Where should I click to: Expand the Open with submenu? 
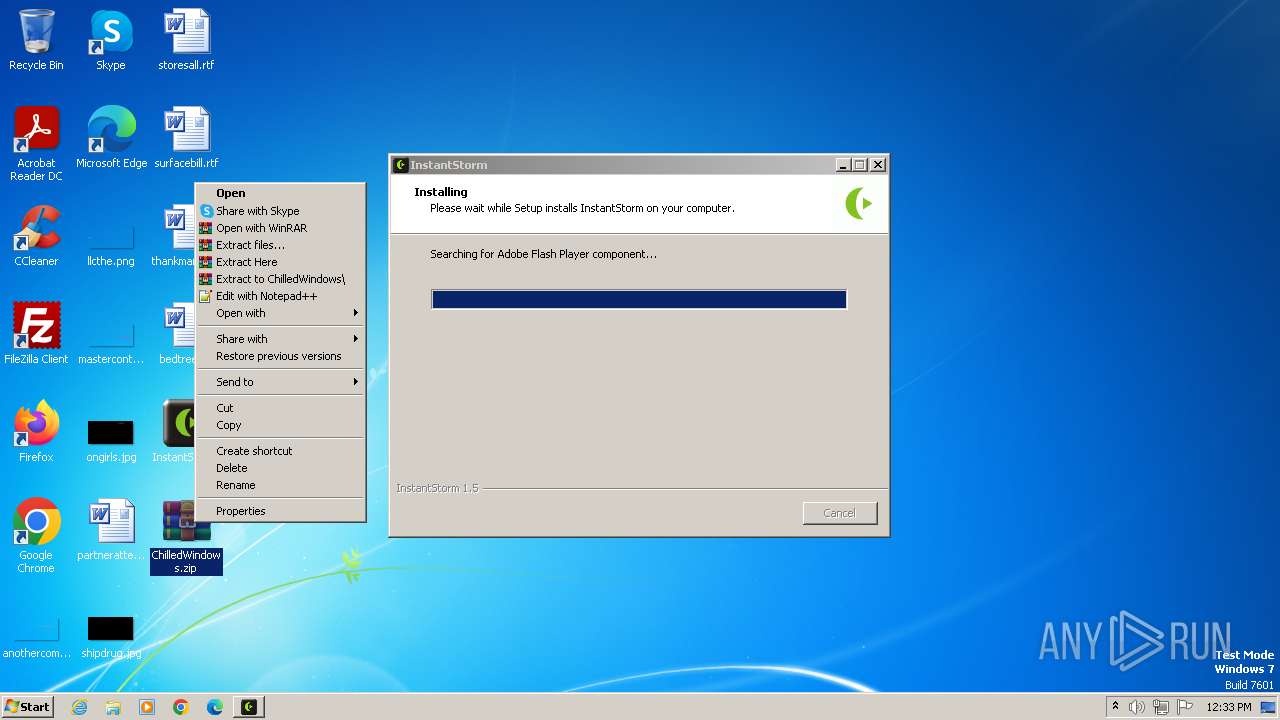[x=280, y=313]
